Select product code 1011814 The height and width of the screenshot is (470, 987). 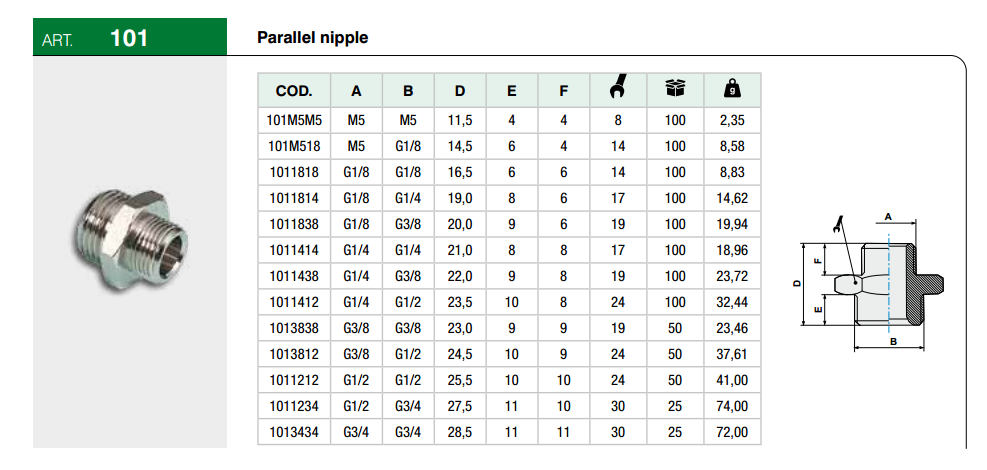[x=294, y=198]
